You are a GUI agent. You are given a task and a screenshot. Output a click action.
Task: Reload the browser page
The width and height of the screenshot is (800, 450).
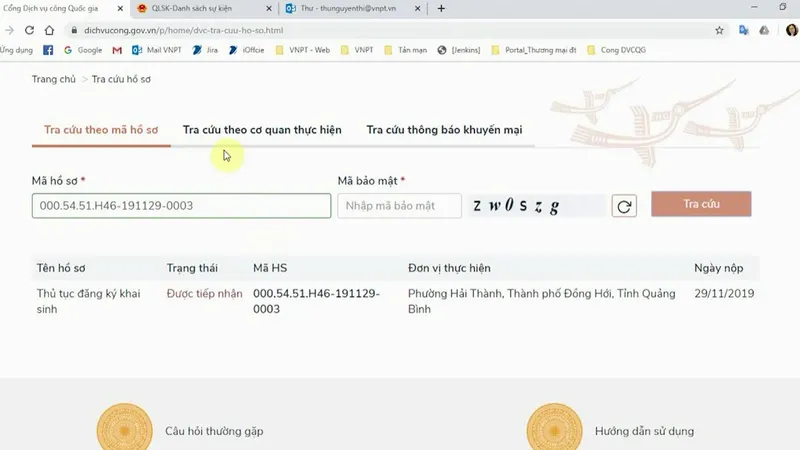click(x=29, y=31)
